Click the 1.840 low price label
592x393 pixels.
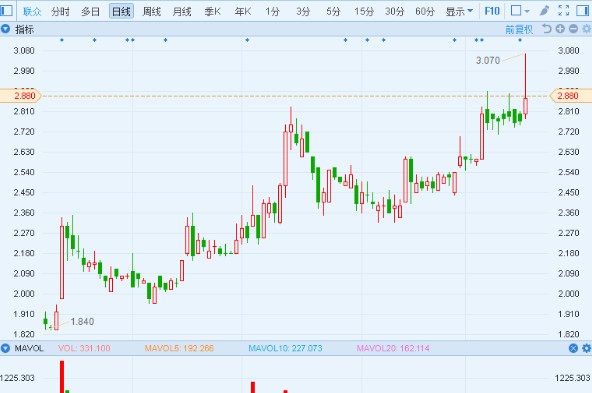tap(82, 322)
